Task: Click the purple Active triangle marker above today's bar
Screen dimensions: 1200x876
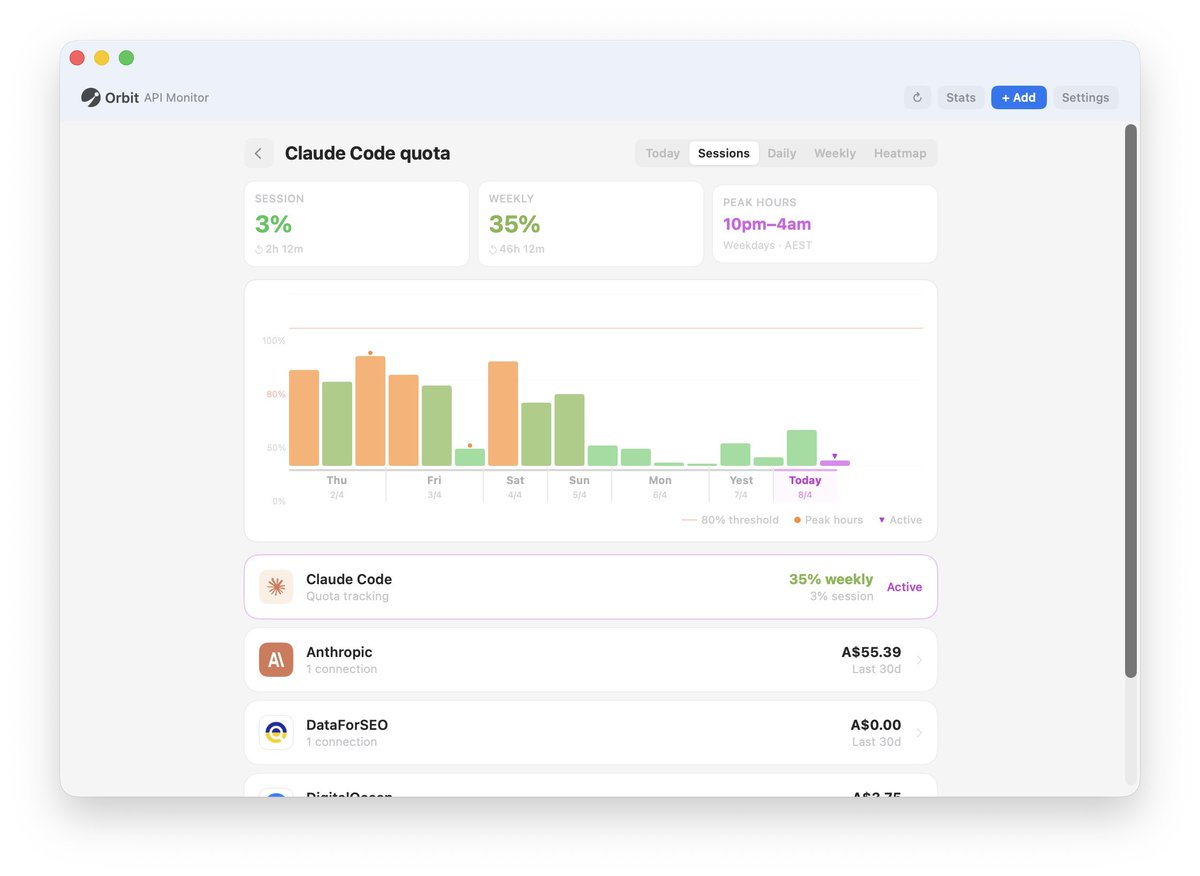Action: [x=835, y=456]
